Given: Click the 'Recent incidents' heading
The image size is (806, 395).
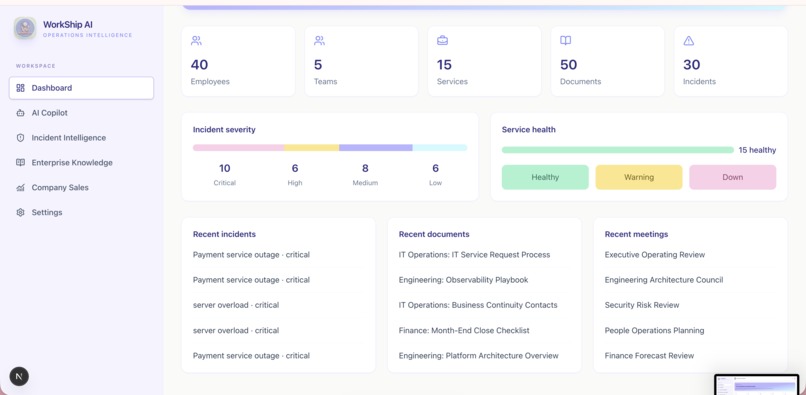Looking at the screenshot, I should (224, 234).
